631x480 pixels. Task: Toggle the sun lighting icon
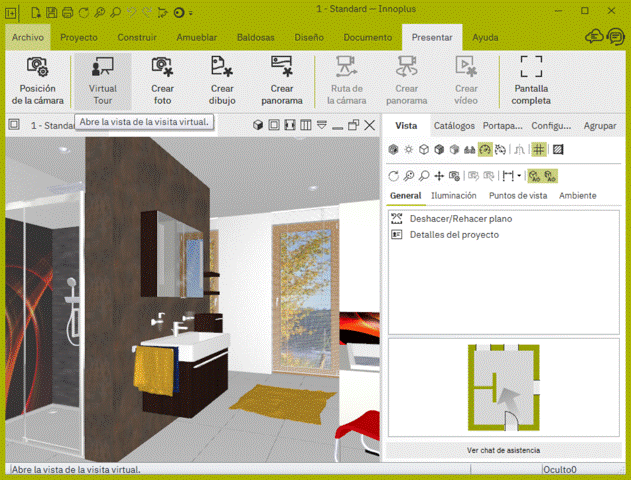pyautogui.click(x=408, y=150)
